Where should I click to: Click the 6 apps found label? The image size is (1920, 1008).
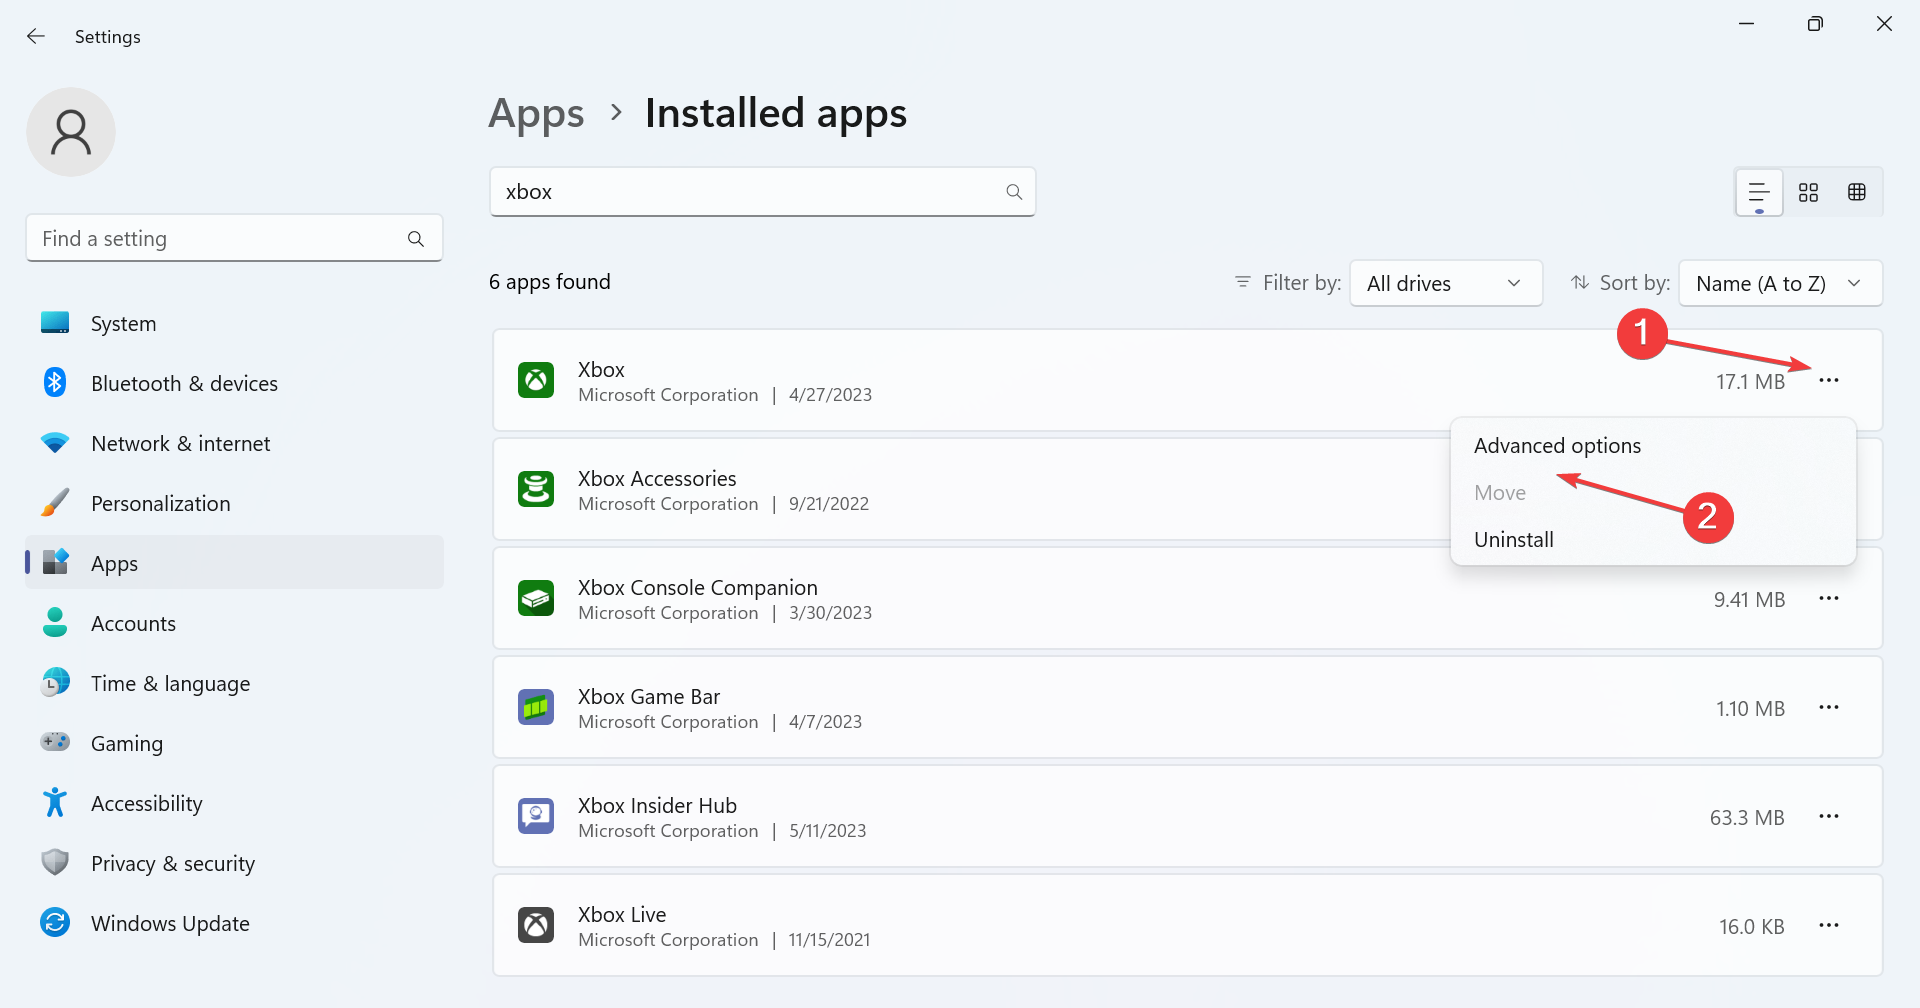click(550, 282)
